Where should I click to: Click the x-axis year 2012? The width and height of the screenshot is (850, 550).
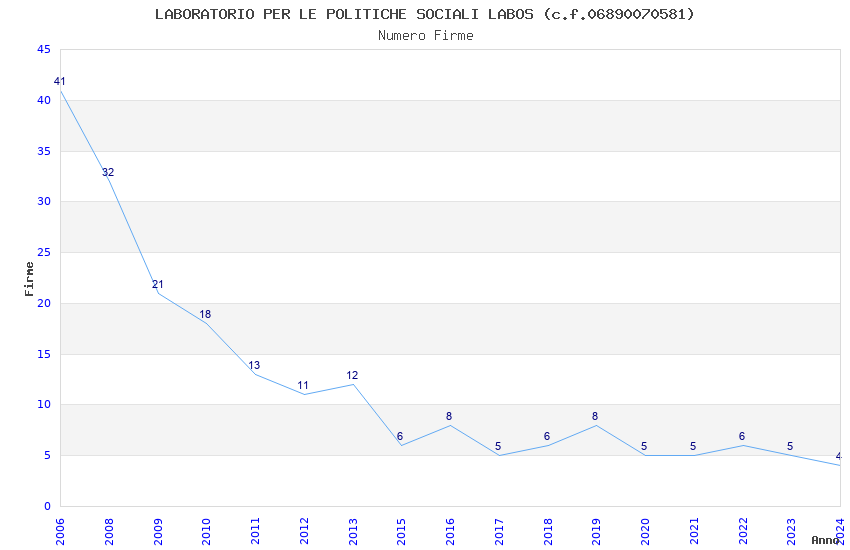[304, 531]
